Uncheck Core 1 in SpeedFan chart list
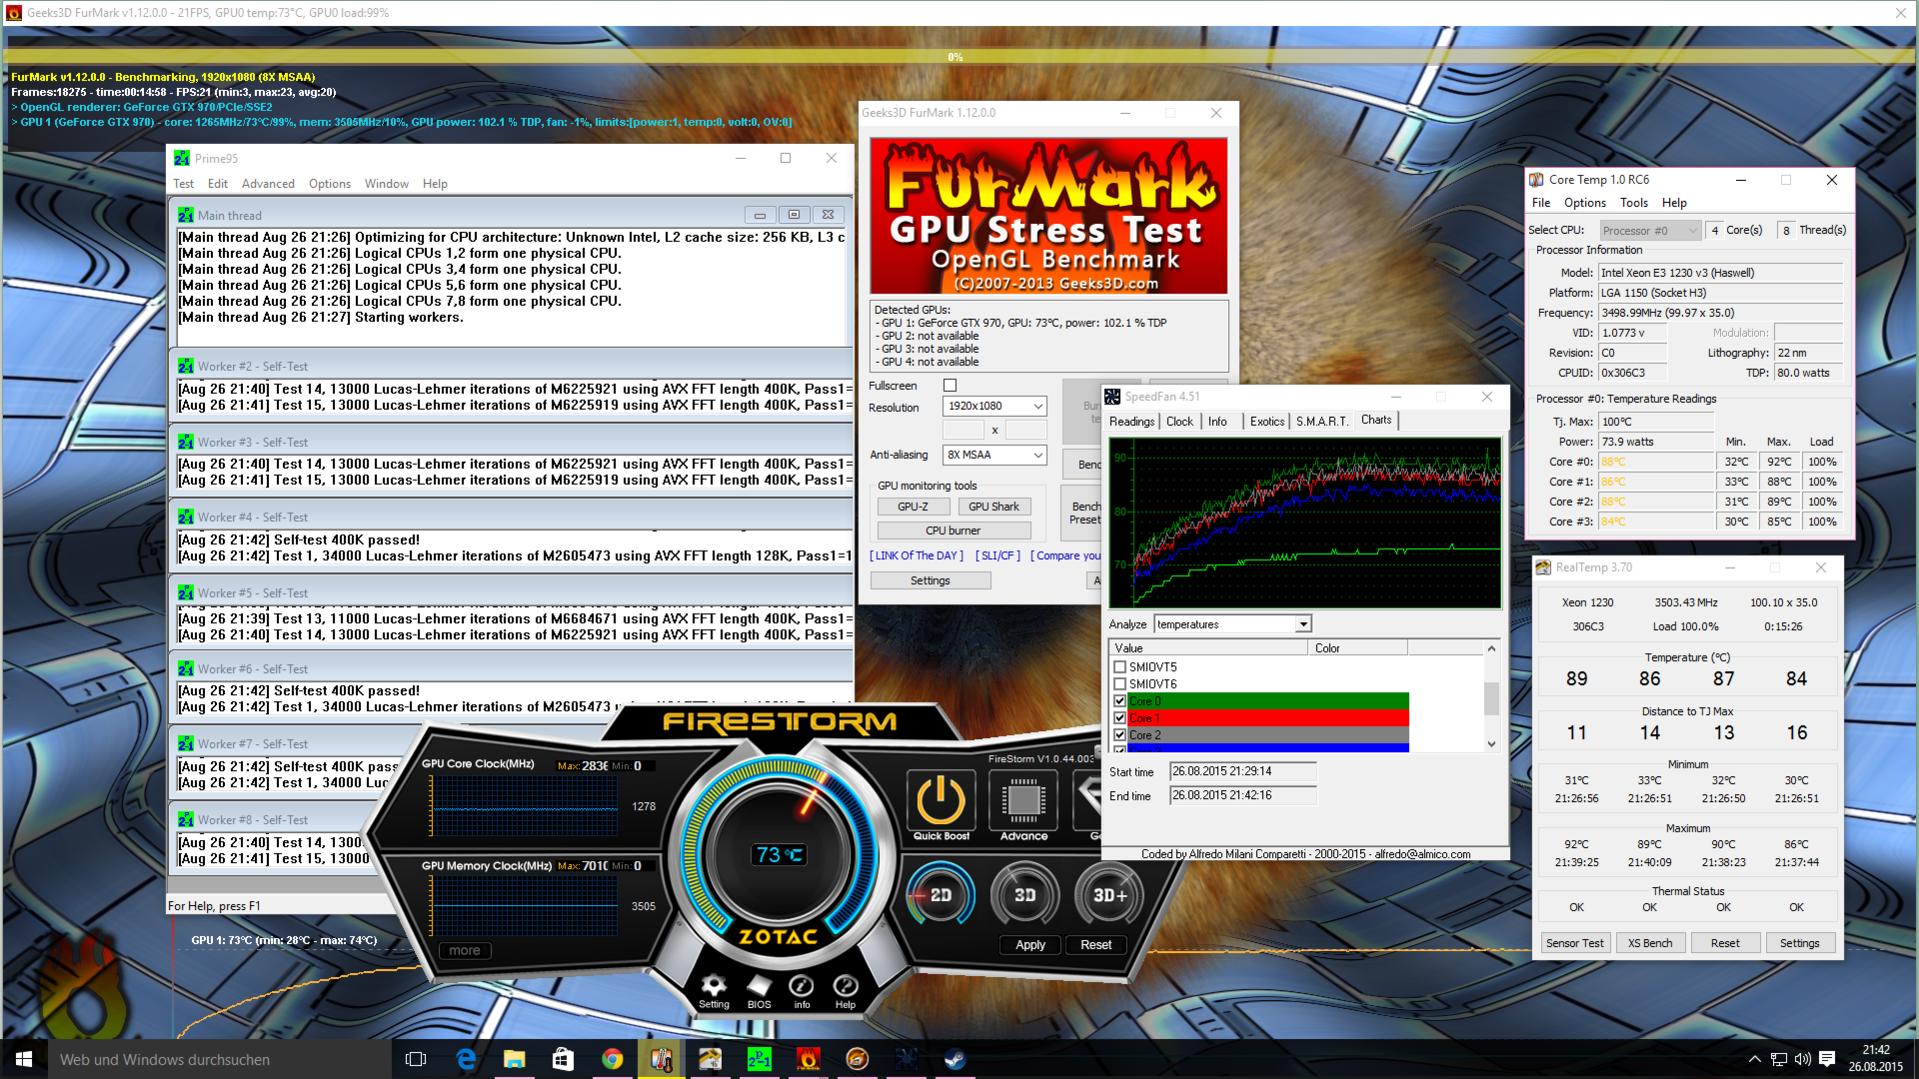This screenshot has width=1919, height=1079. [x=1120, y=718]
